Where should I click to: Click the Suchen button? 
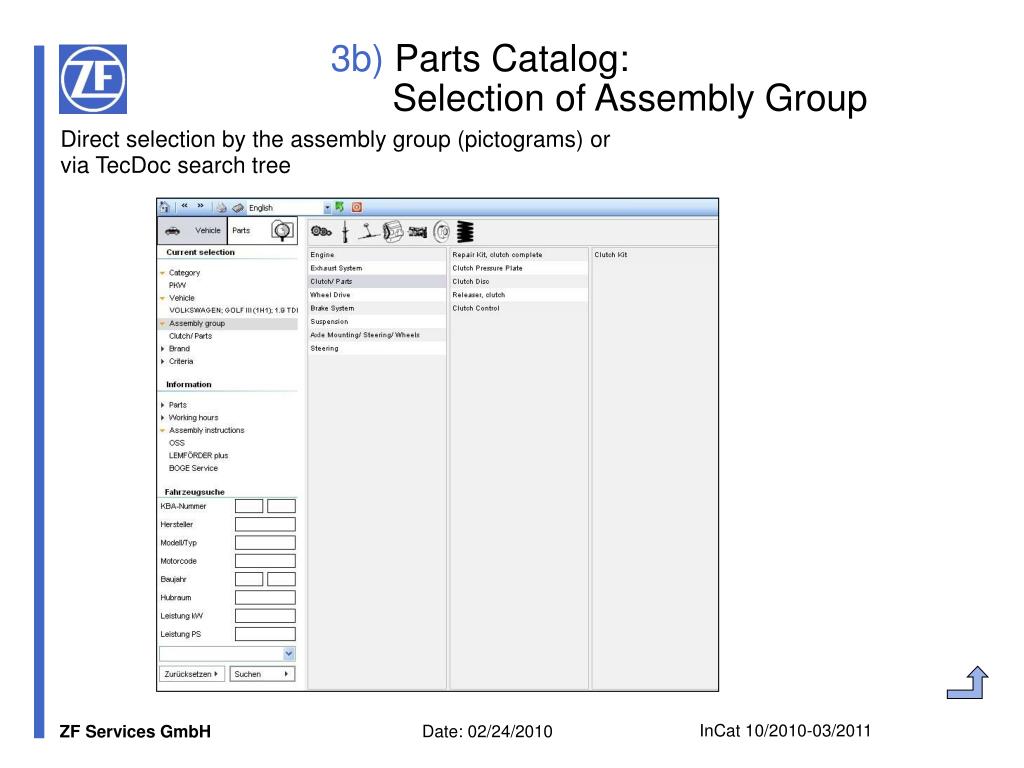(x=262, y=674)
